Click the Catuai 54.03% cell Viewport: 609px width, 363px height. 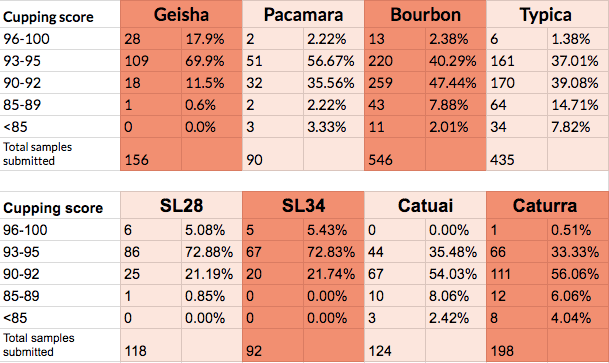[x=456, y=274]
